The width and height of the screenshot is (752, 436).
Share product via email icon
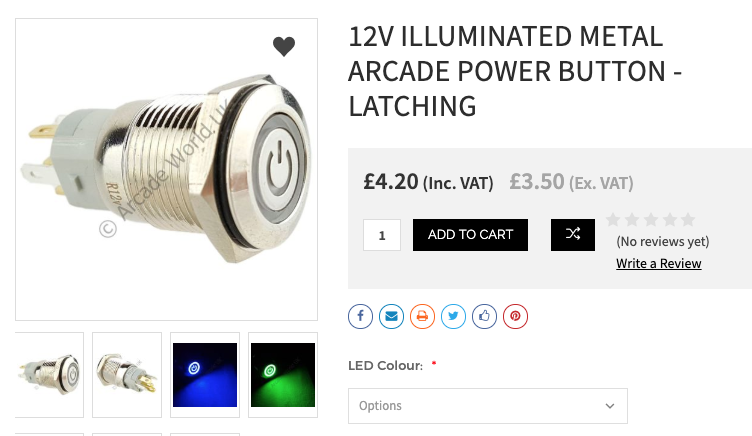coord(391,316)
